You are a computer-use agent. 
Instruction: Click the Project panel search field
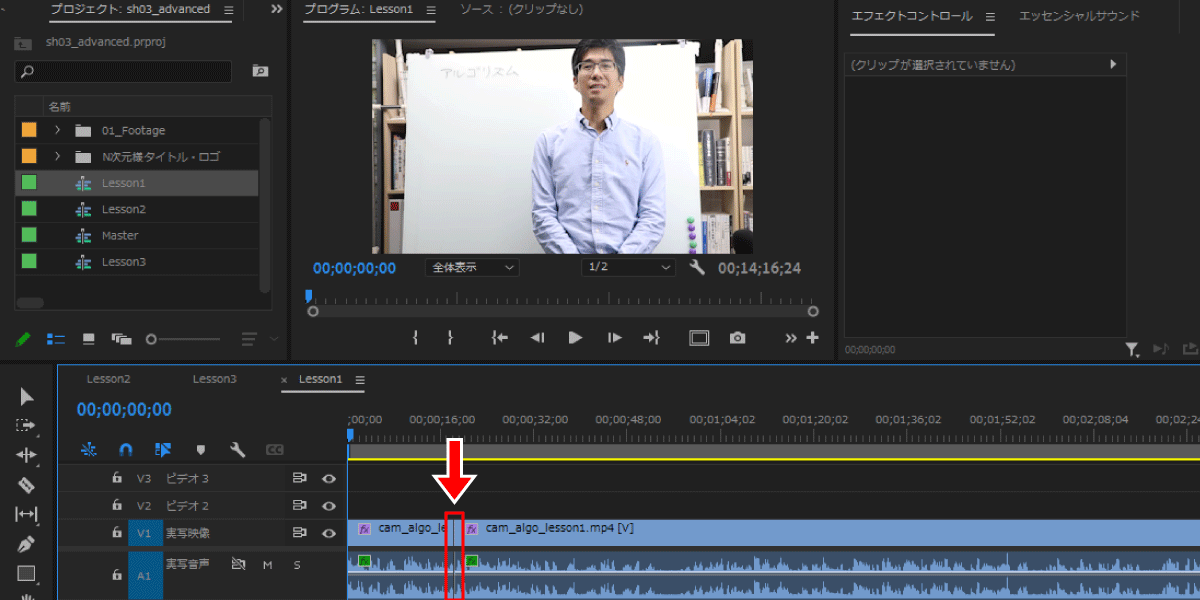point(124,71)
